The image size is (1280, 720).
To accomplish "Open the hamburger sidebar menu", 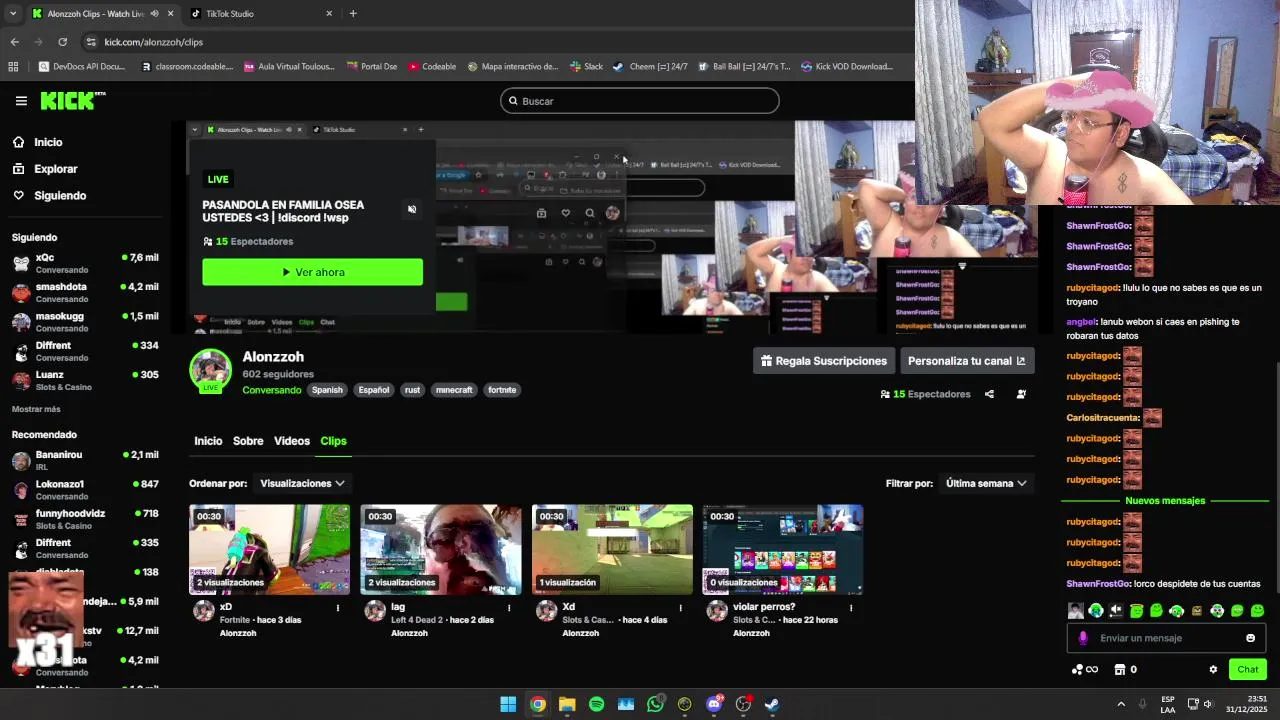I will point(21,101).
